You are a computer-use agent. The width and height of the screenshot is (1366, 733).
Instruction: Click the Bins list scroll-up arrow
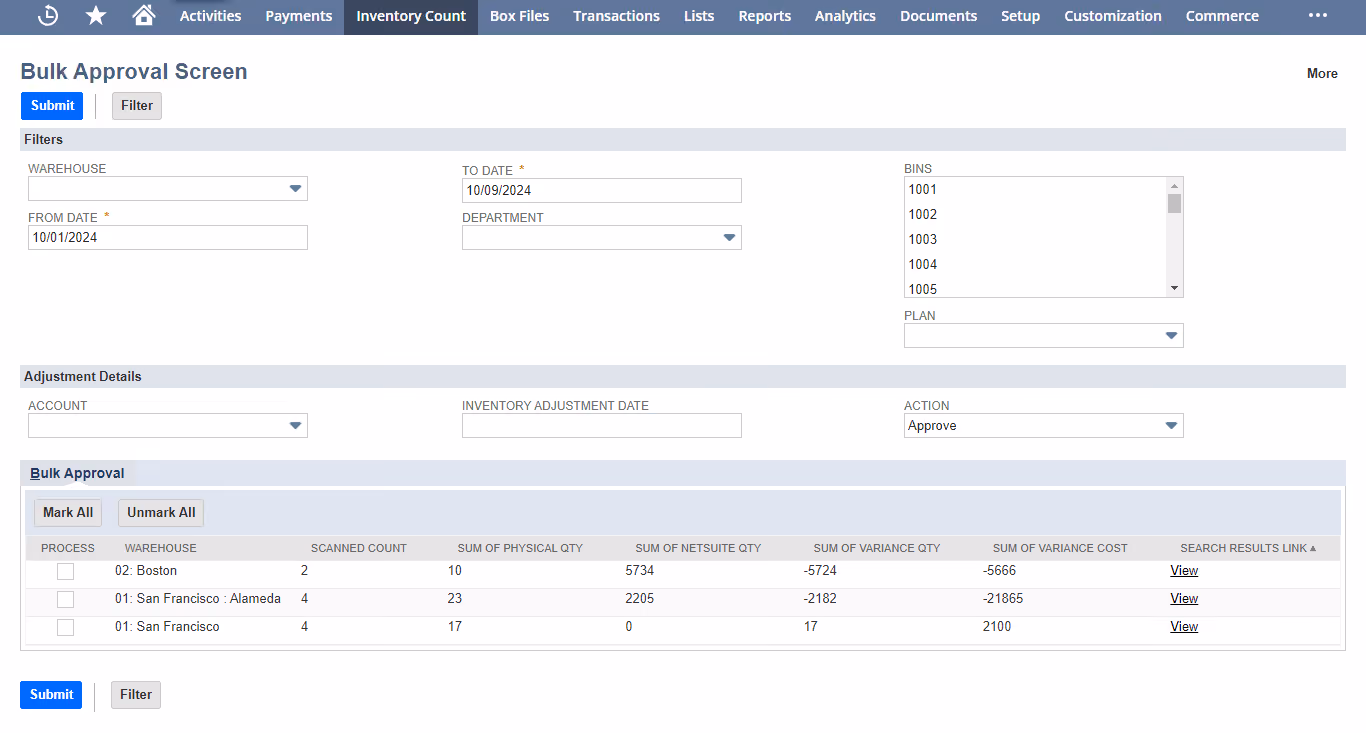1175,186
